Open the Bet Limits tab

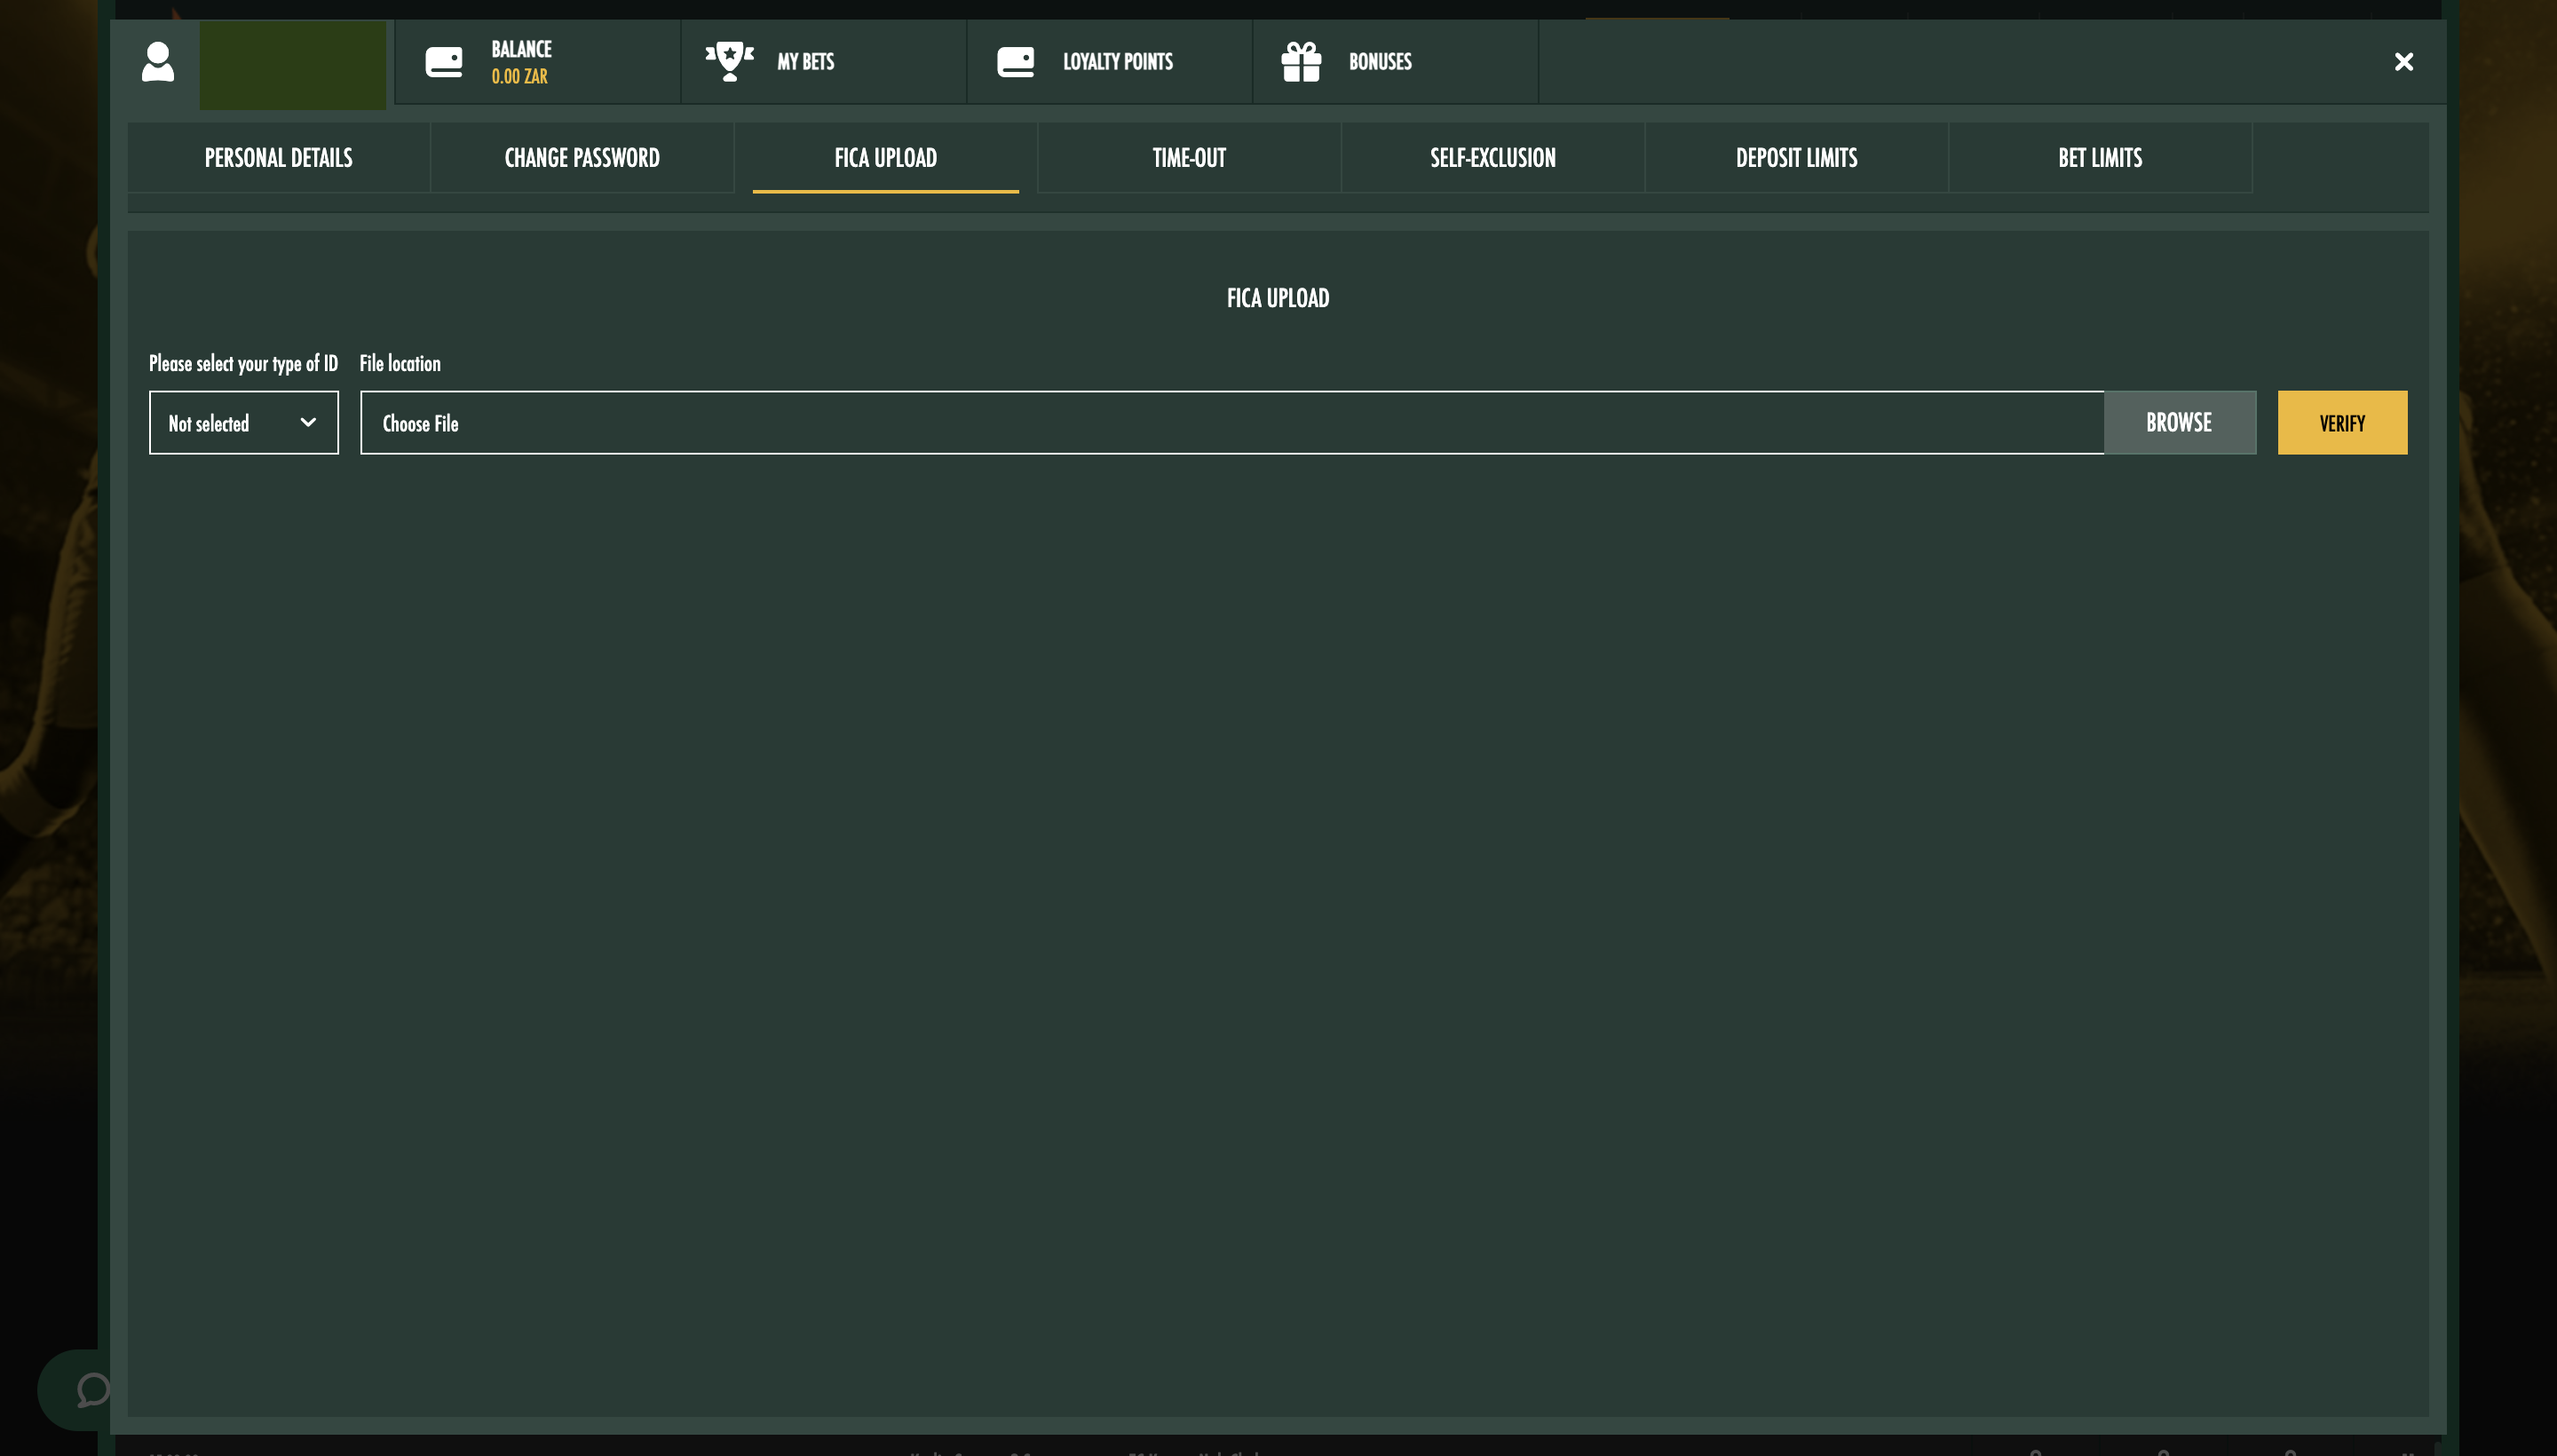pyautogui.click(x=2098, y=157)
